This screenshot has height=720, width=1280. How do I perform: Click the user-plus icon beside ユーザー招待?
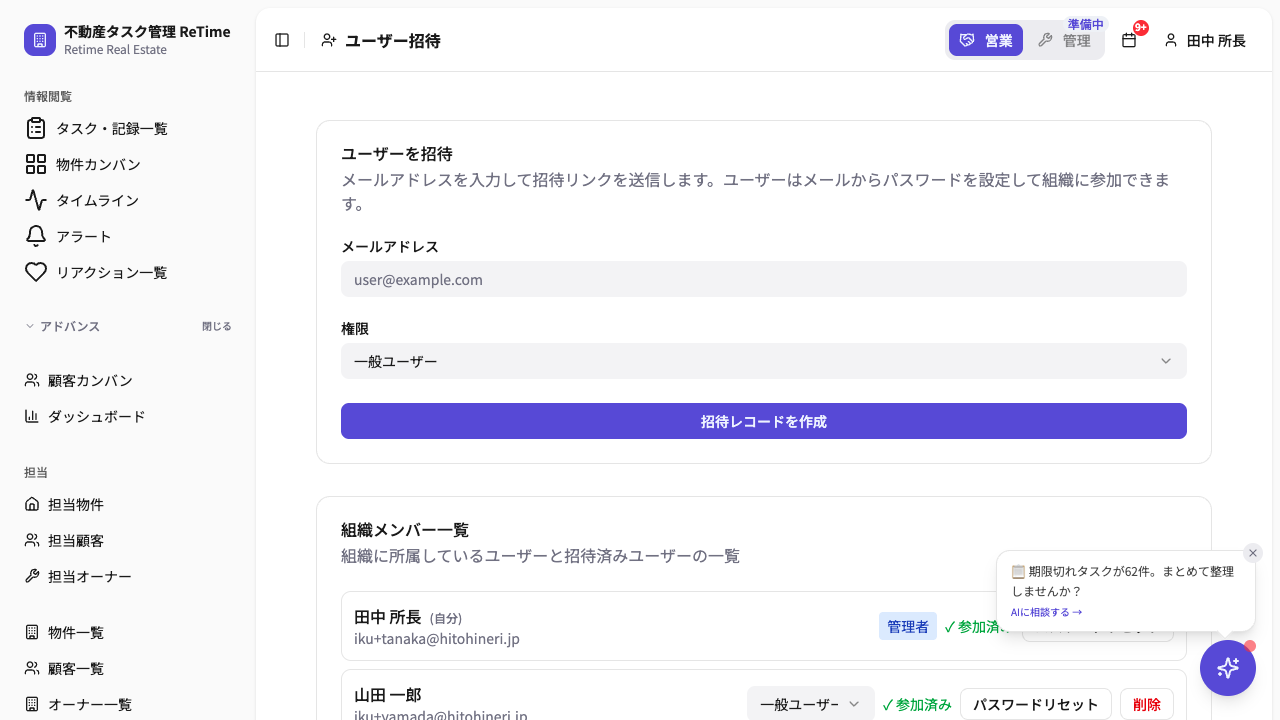click(x=328, y=40)
